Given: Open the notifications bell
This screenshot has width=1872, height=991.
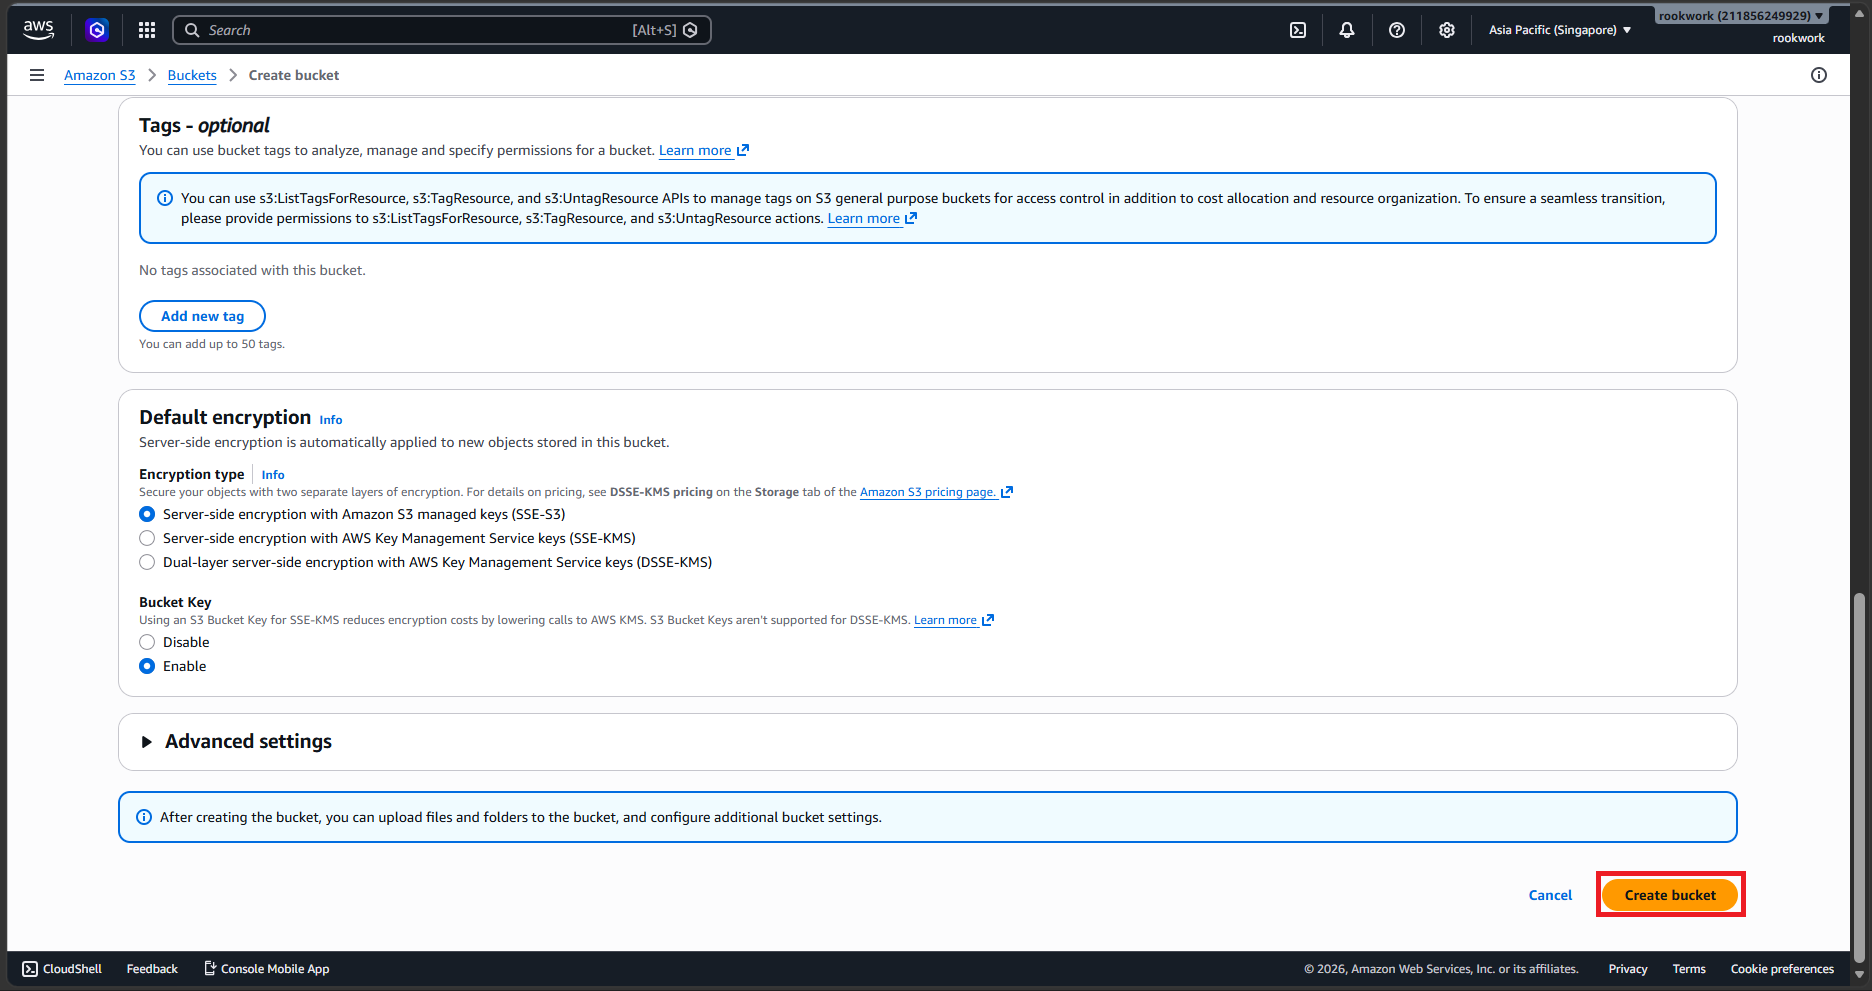Looking at the screenshot, I should [x=1347, y=30].
